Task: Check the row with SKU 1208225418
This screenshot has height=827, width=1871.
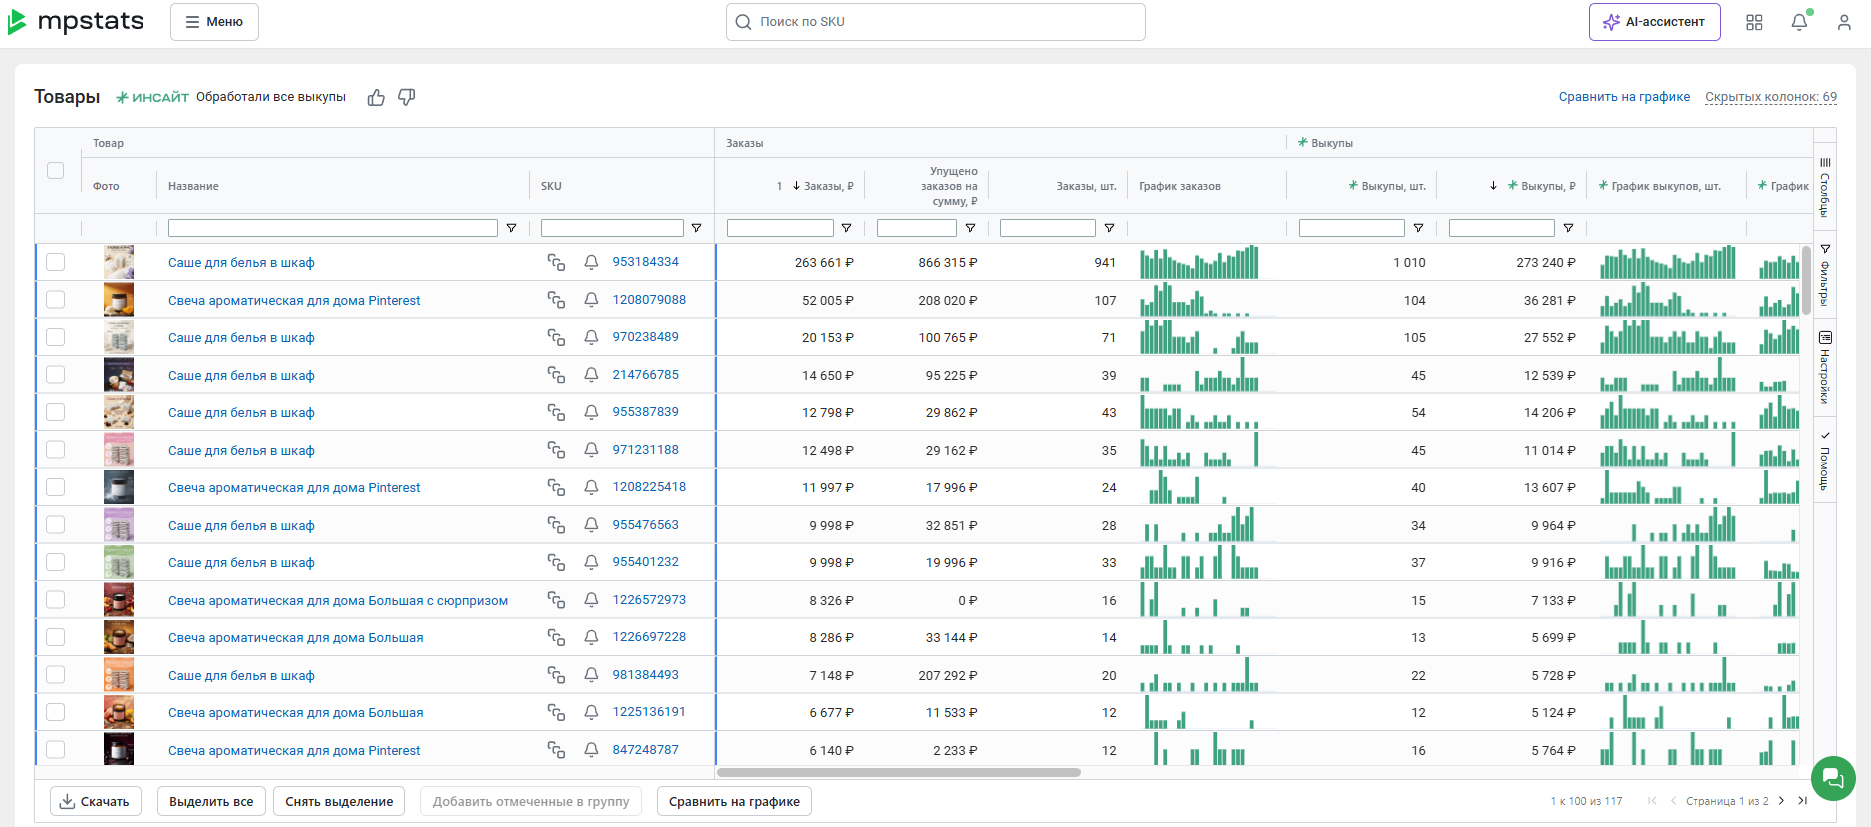Action: point(56,487)
